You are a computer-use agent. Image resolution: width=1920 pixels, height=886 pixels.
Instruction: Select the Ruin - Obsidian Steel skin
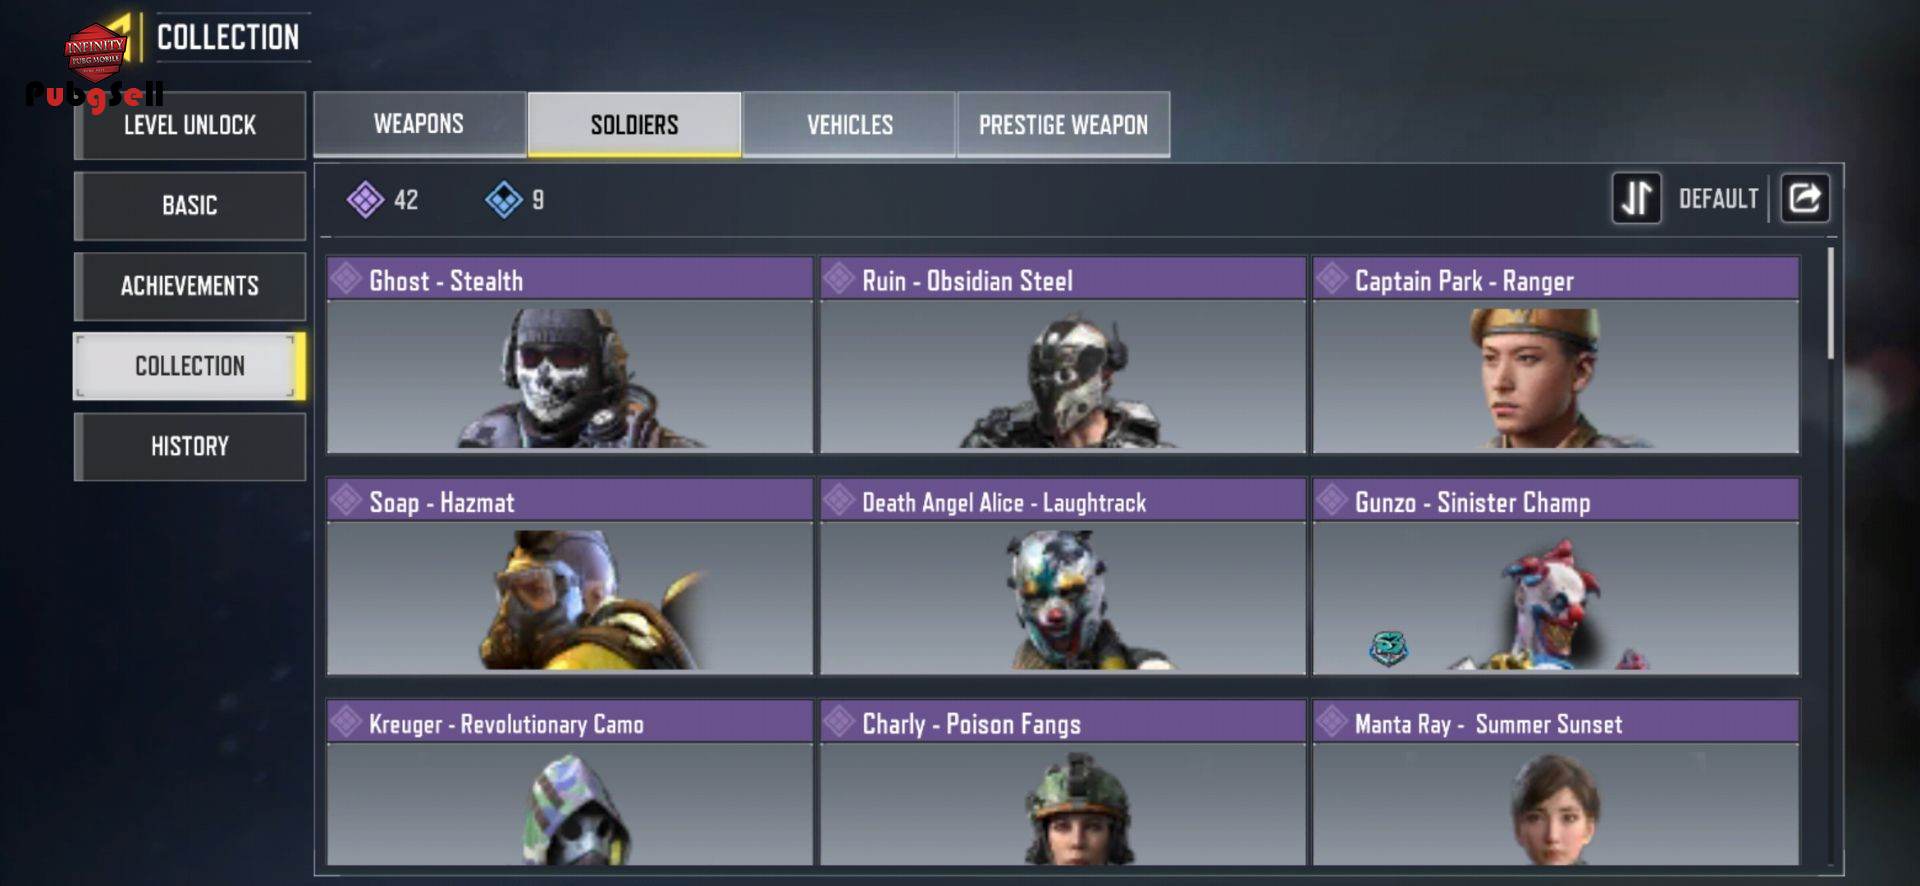click(x=1063, y=355)
